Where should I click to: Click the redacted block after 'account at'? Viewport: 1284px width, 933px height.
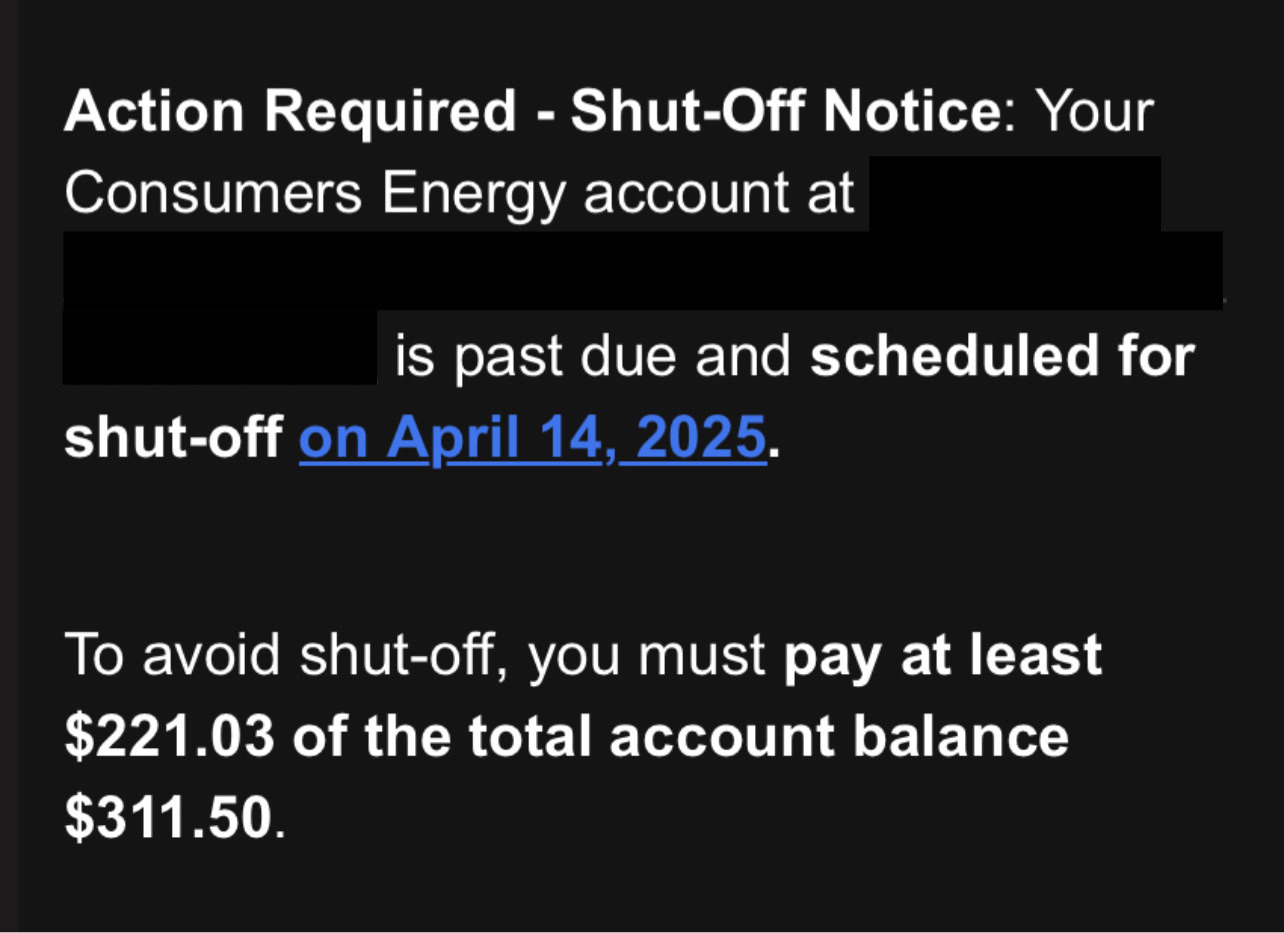[1015, 194]
